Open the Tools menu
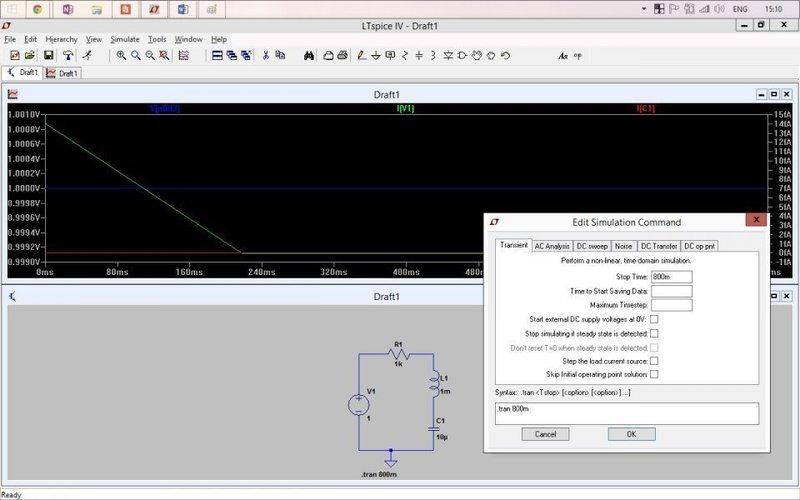Viewport: 800px width, 500px height. coord(157,39)
